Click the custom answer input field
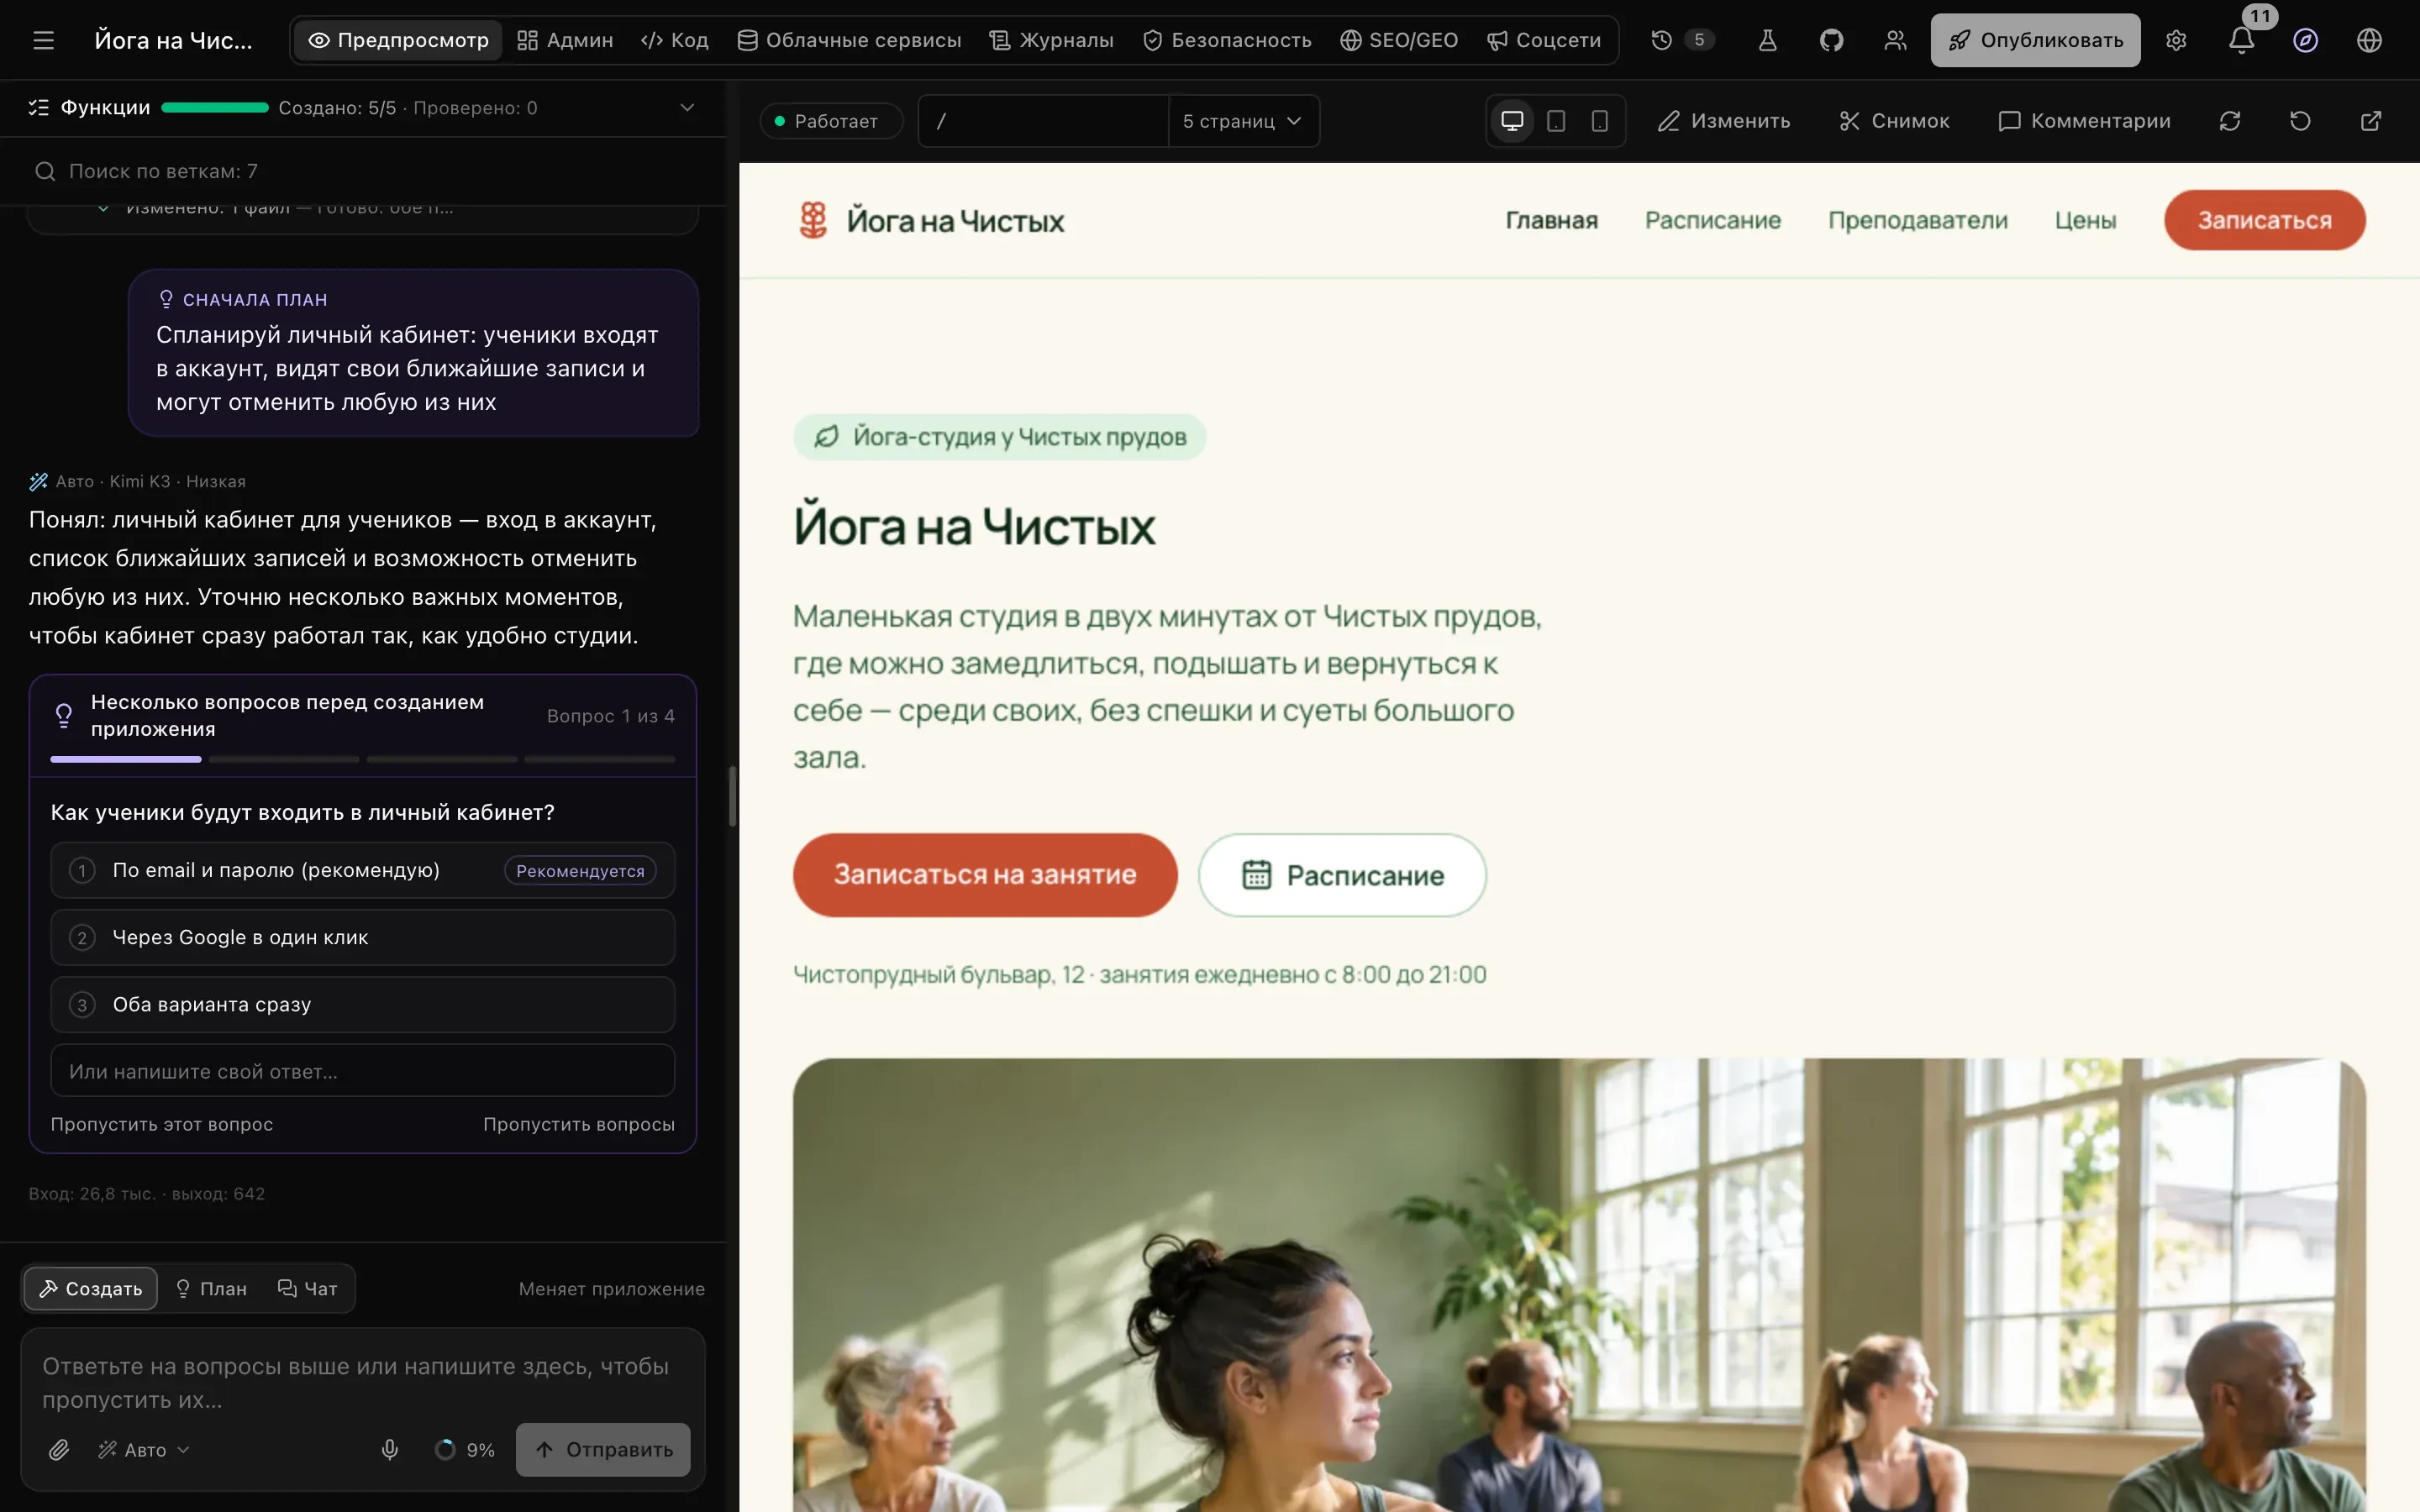Image resolution: width=2420 pixels, height=1512 pixels. [x=363, y=1071]
